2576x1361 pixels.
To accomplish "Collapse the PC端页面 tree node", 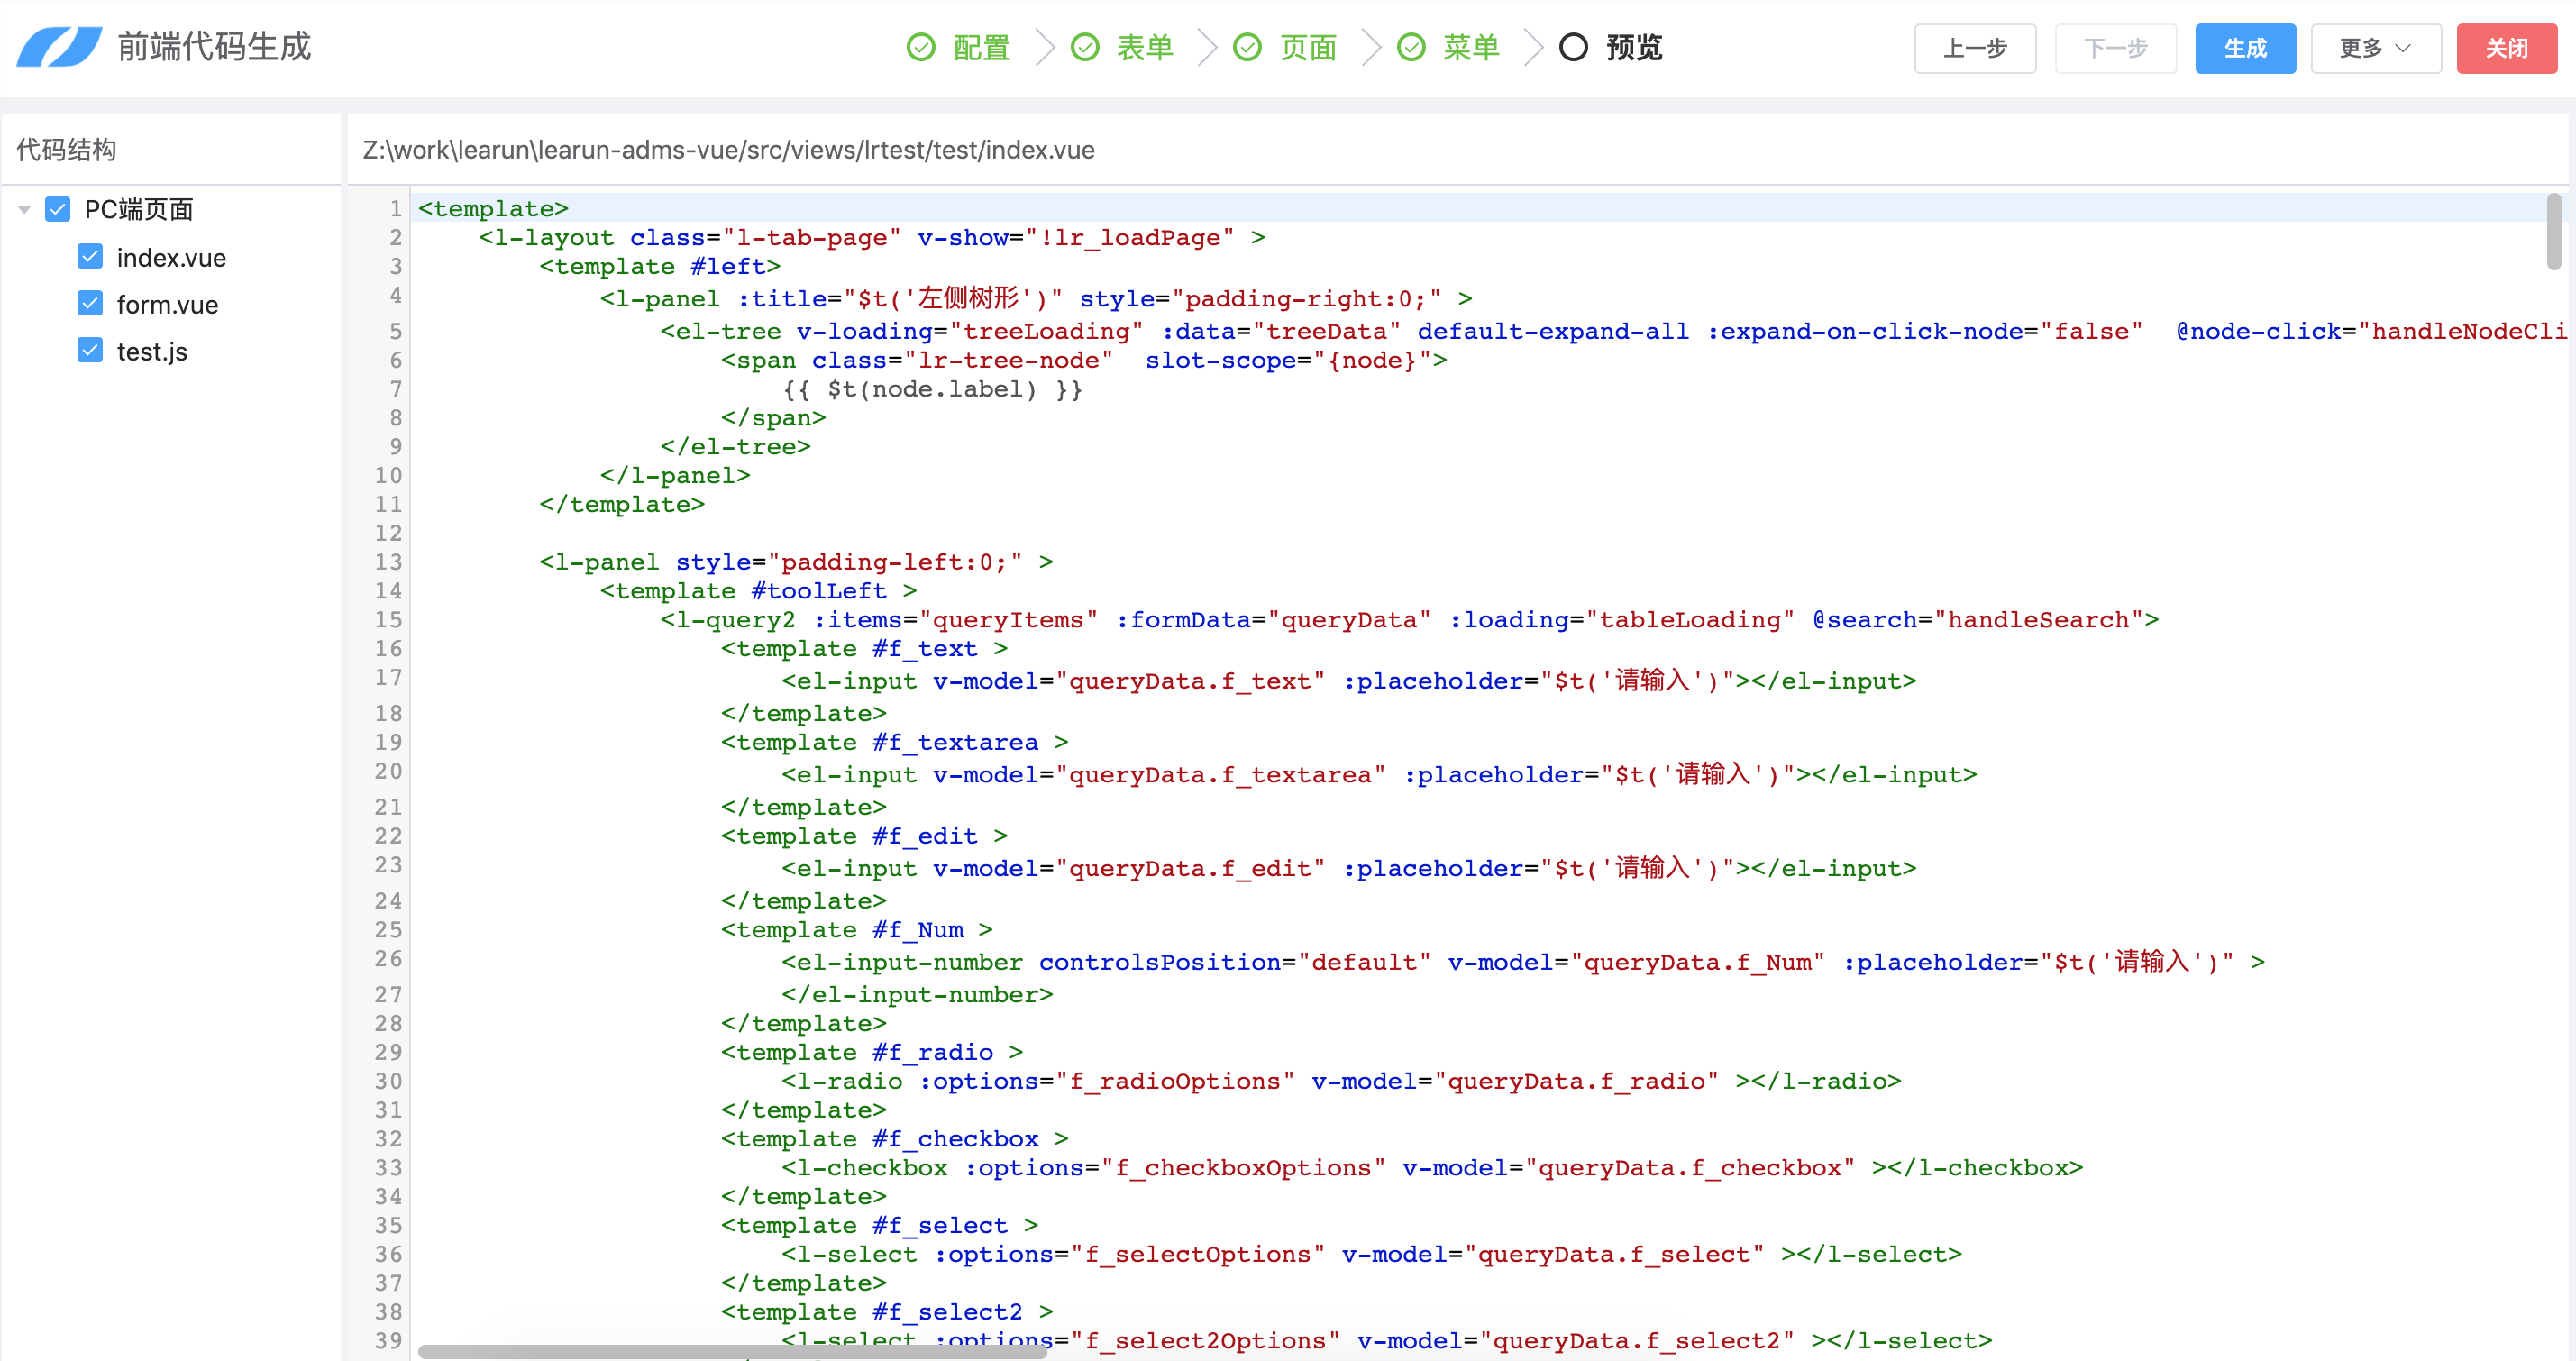I will (24, 210).
